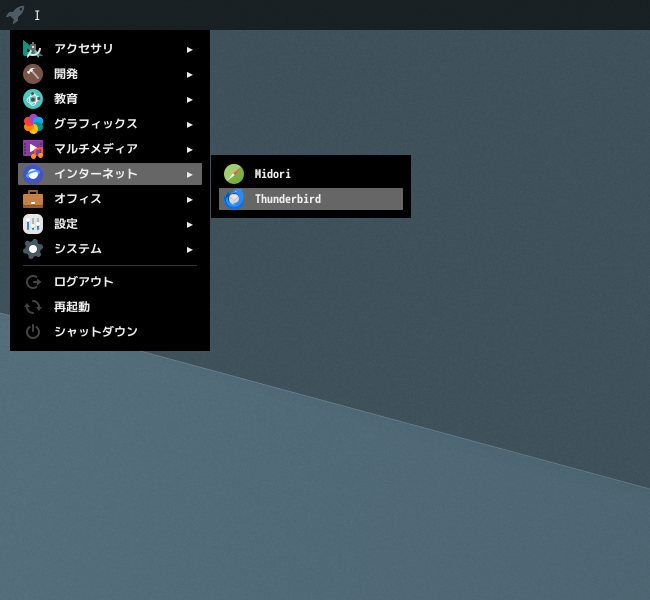Open the マルチメディア menu entry
Viewport: 650px width, 600px height.
(110, 149)
